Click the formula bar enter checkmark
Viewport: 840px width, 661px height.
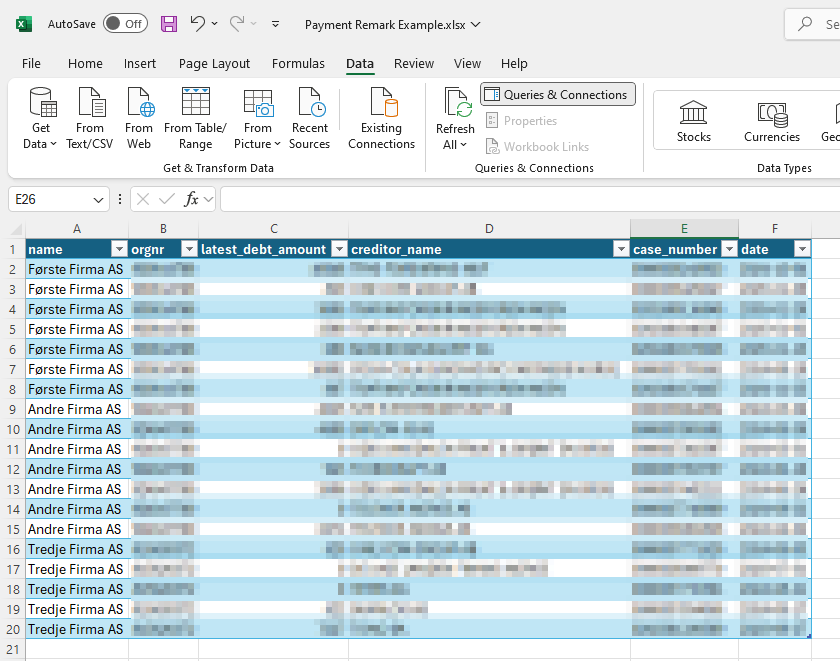pyautogui.click(x=167, y=199)
